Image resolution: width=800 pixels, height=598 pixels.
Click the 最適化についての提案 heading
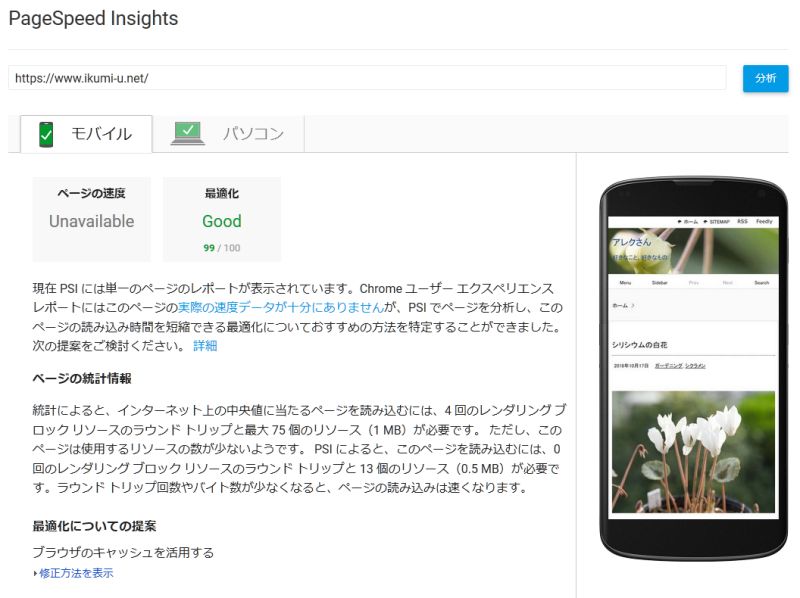tap(94, 526)
